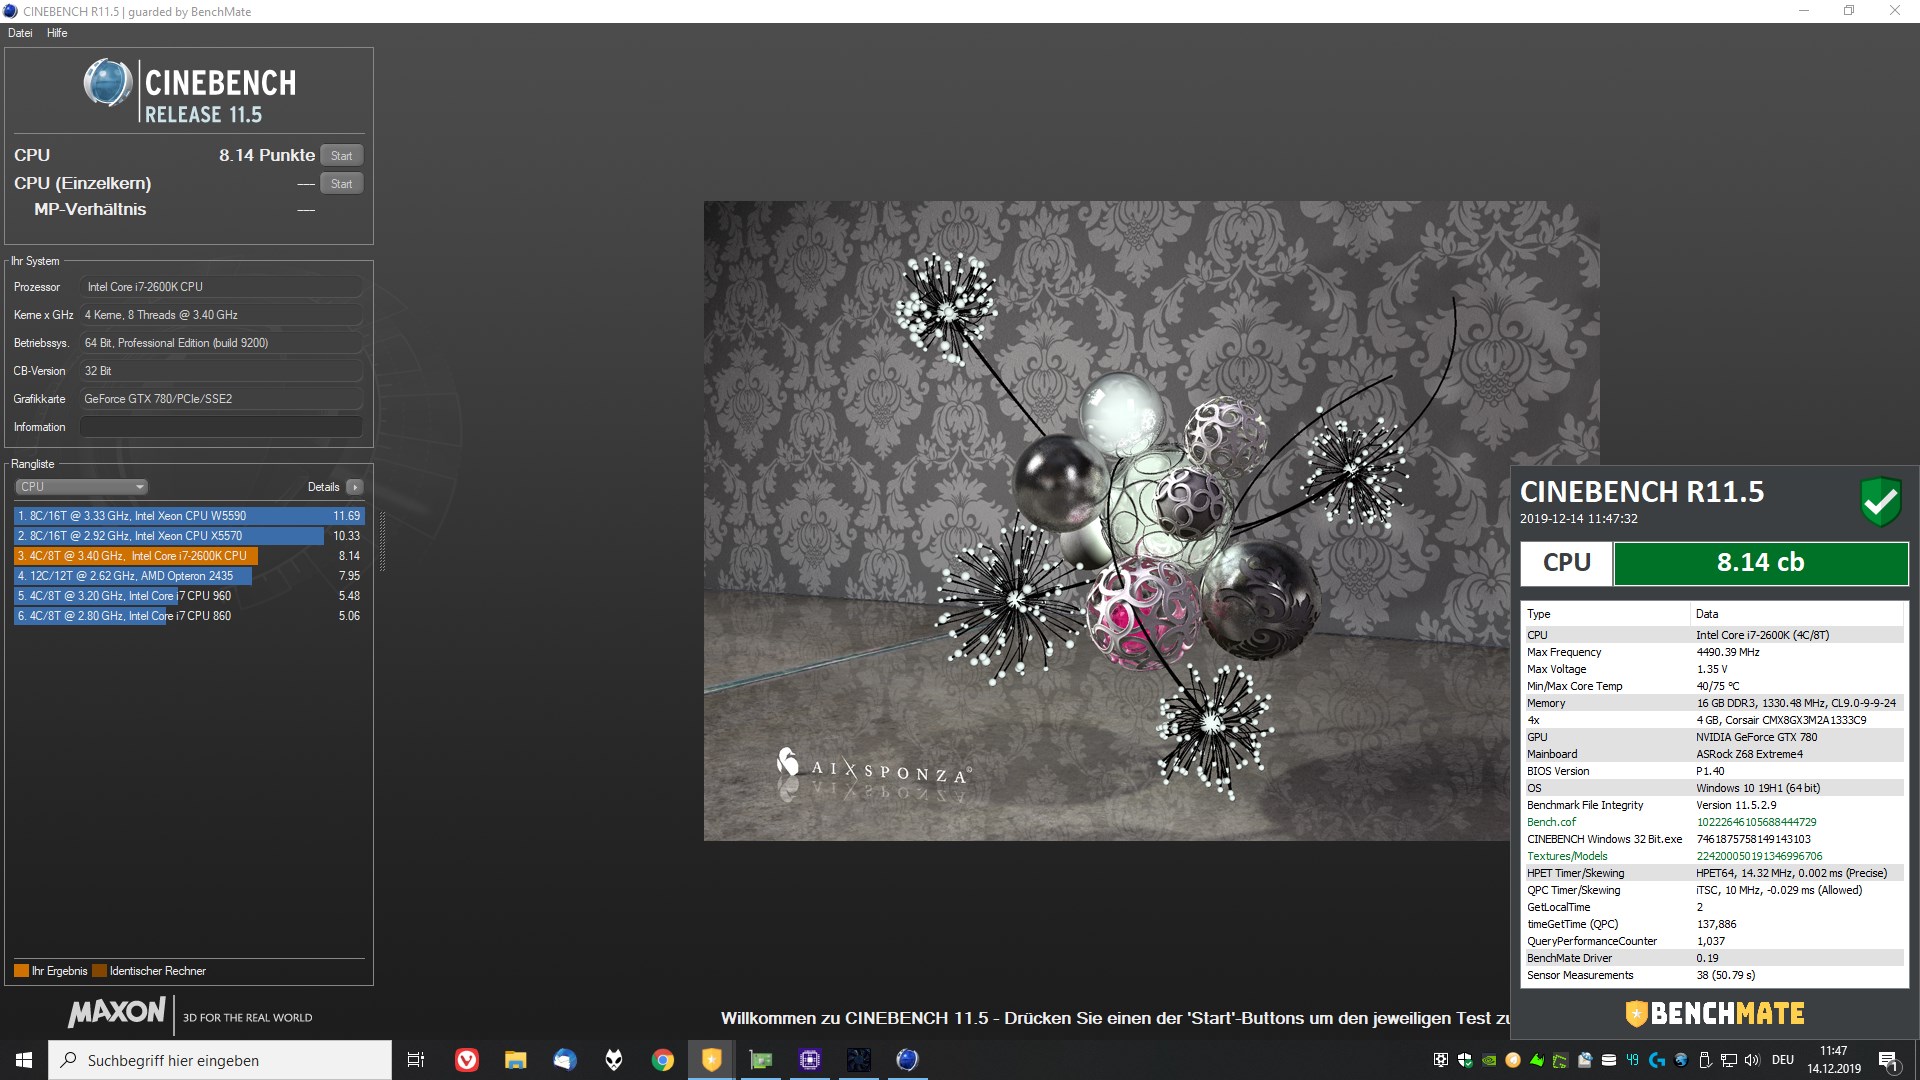The height and width of the screenshot is (1080, 1920).
Task: Open the Hilfe menu
Action: (57, 33)
